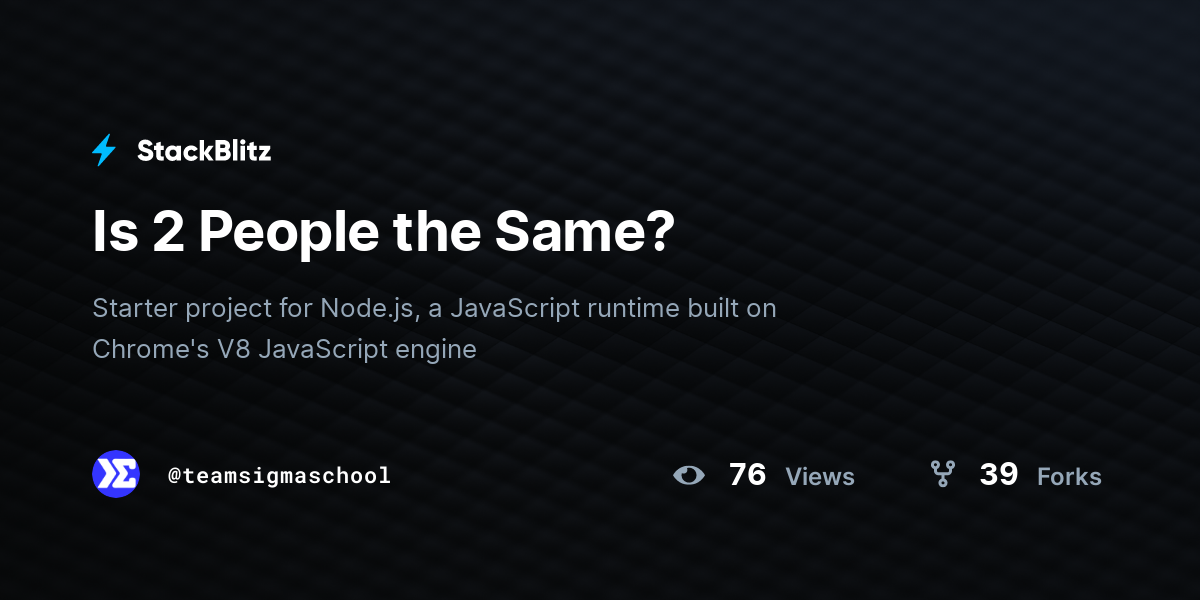Select the Forks label
Screen dimensions: 1200x600
pyautogui.click(x=1069, y=477)
